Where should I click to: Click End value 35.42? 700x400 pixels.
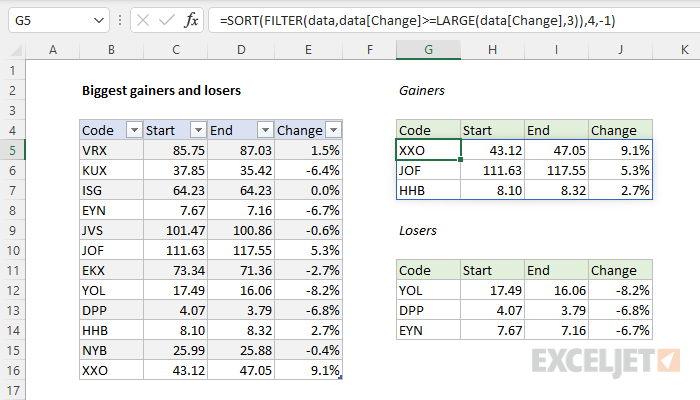click(241, 171)
